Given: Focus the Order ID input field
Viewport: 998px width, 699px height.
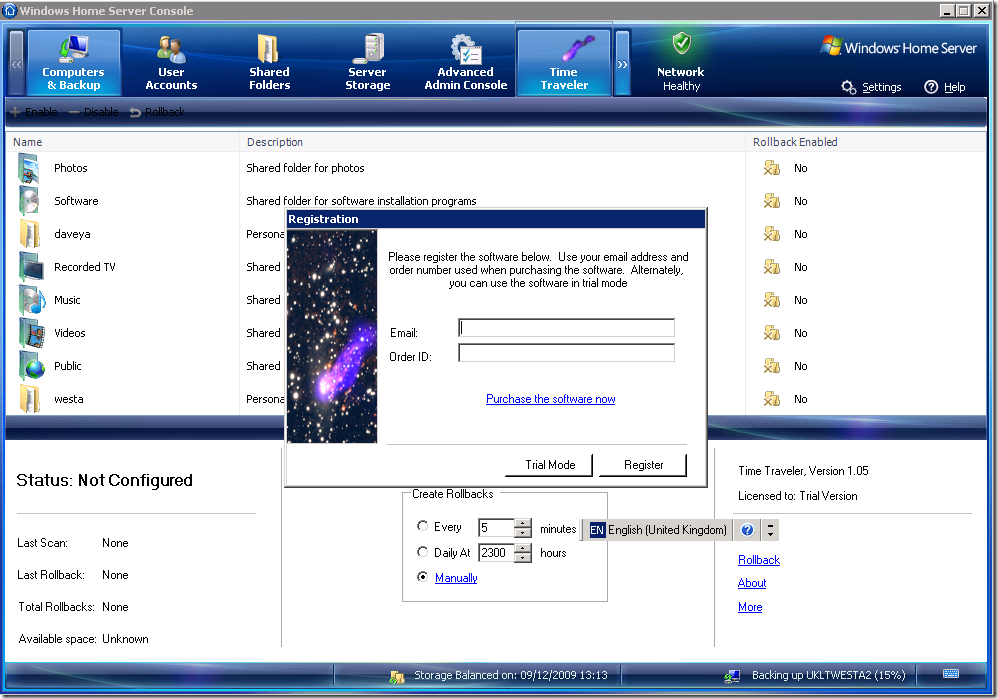Looking at the screenshot, I should tap(566, 353).
